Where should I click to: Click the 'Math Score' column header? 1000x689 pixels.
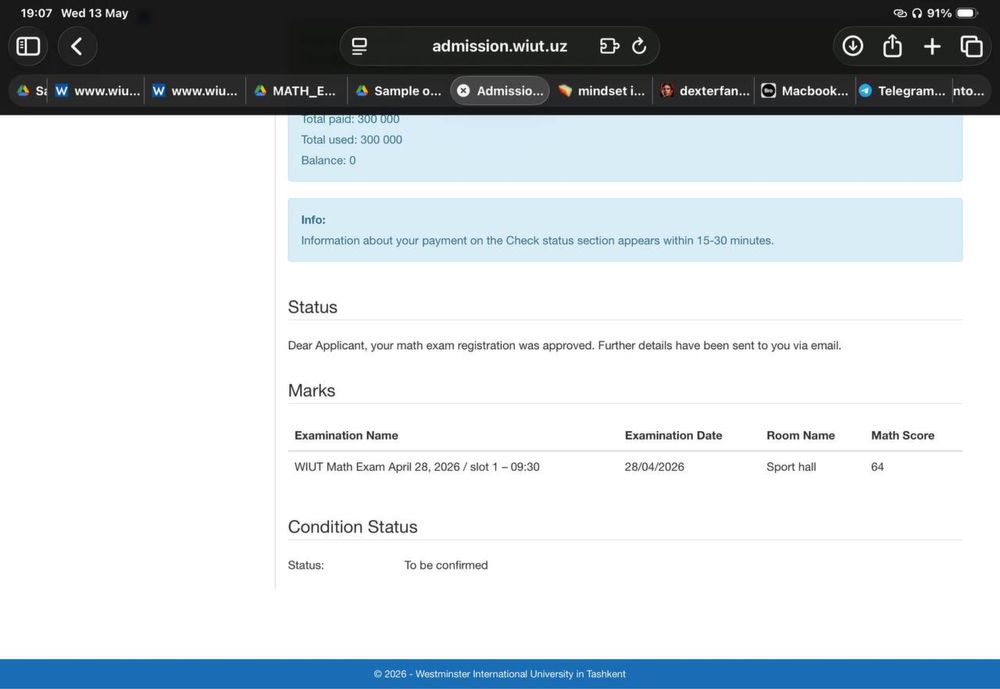pyautogui.click(x=902, y=435)
